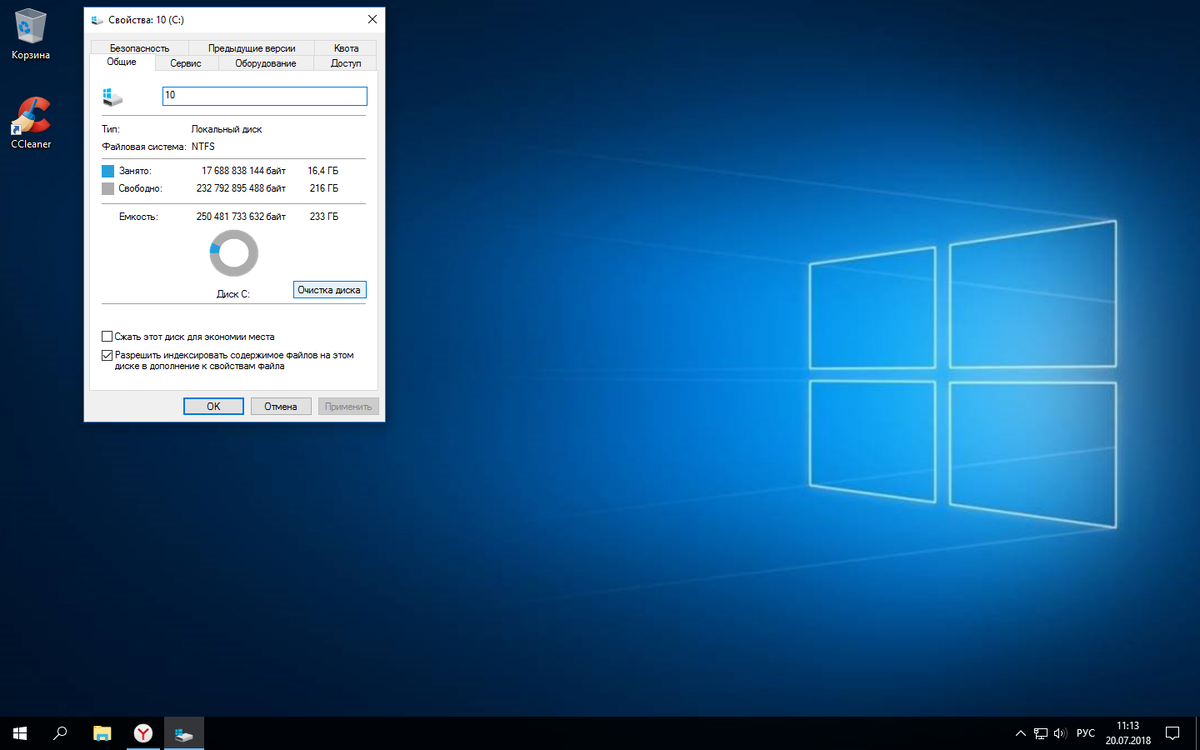Open the Квота tab
The height and width of the screenshot is (750, 1200).
(x=346, y=48)
